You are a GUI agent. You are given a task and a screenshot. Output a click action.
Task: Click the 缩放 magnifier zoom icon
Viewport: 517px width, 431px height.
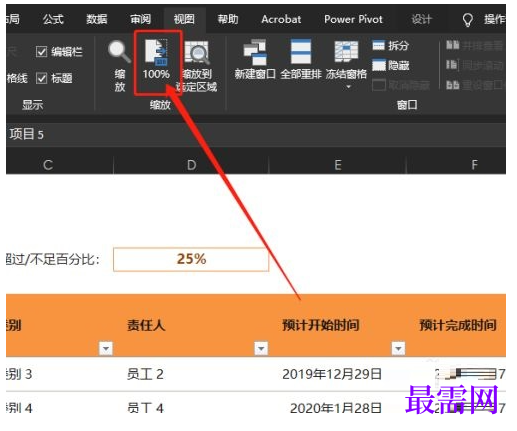pyautogui.click(x=119, y=52)
